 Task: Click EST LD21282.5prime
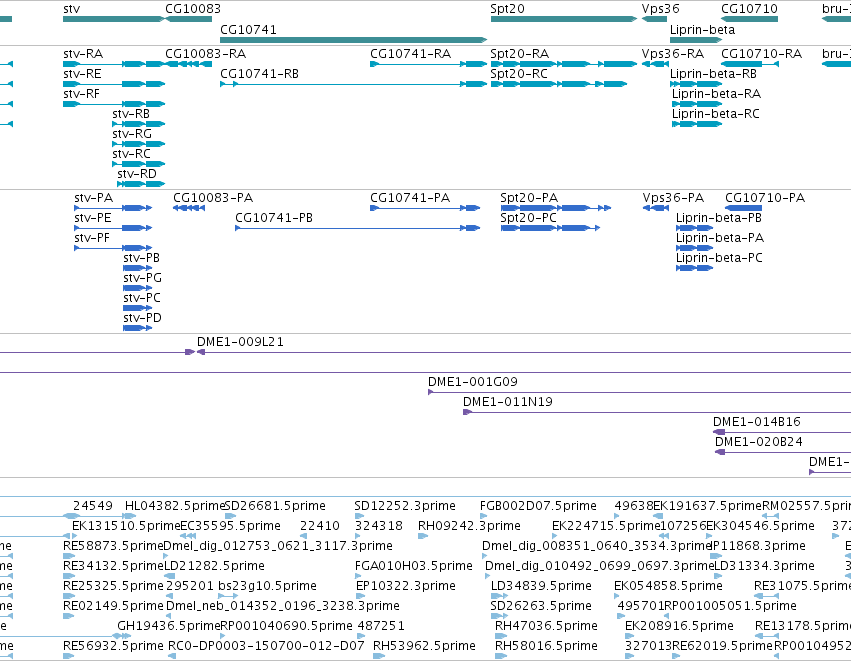click(x=170, y=576)
